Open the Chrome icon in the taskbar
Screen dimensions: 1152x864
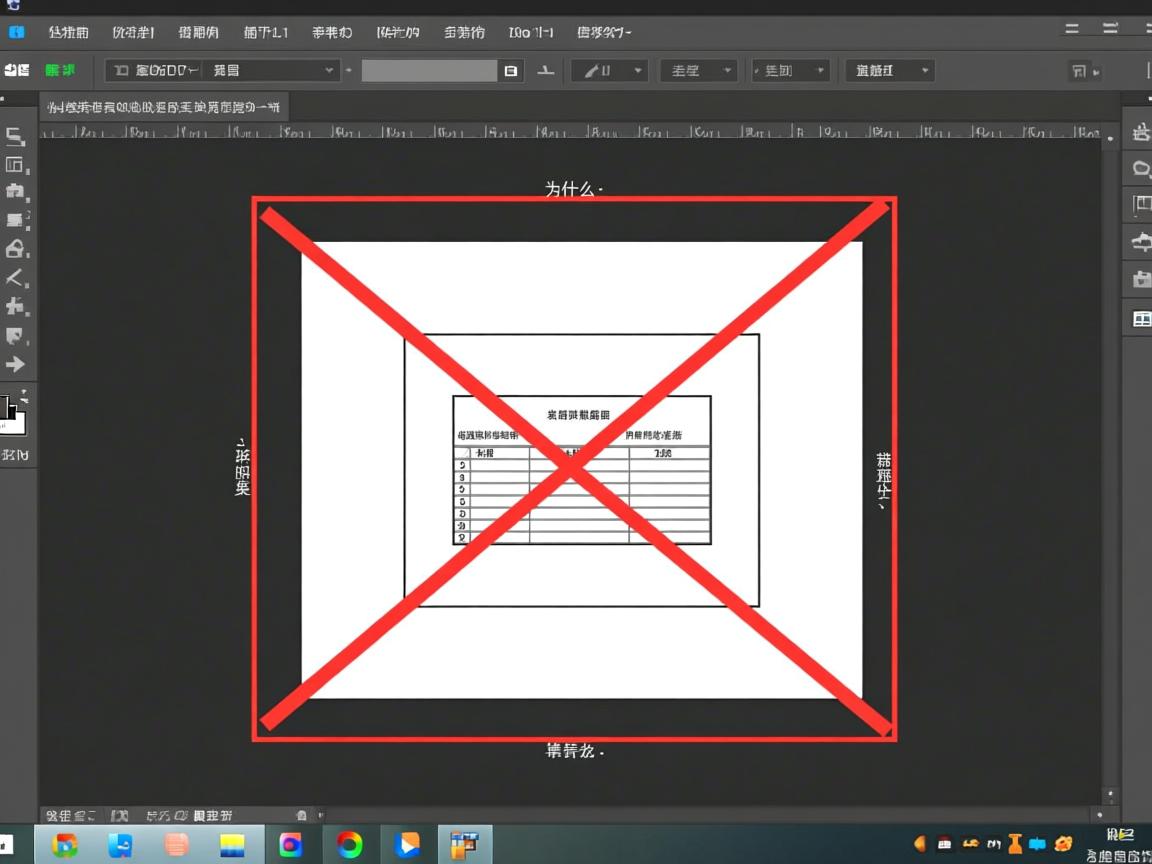[x=349, y=845]
